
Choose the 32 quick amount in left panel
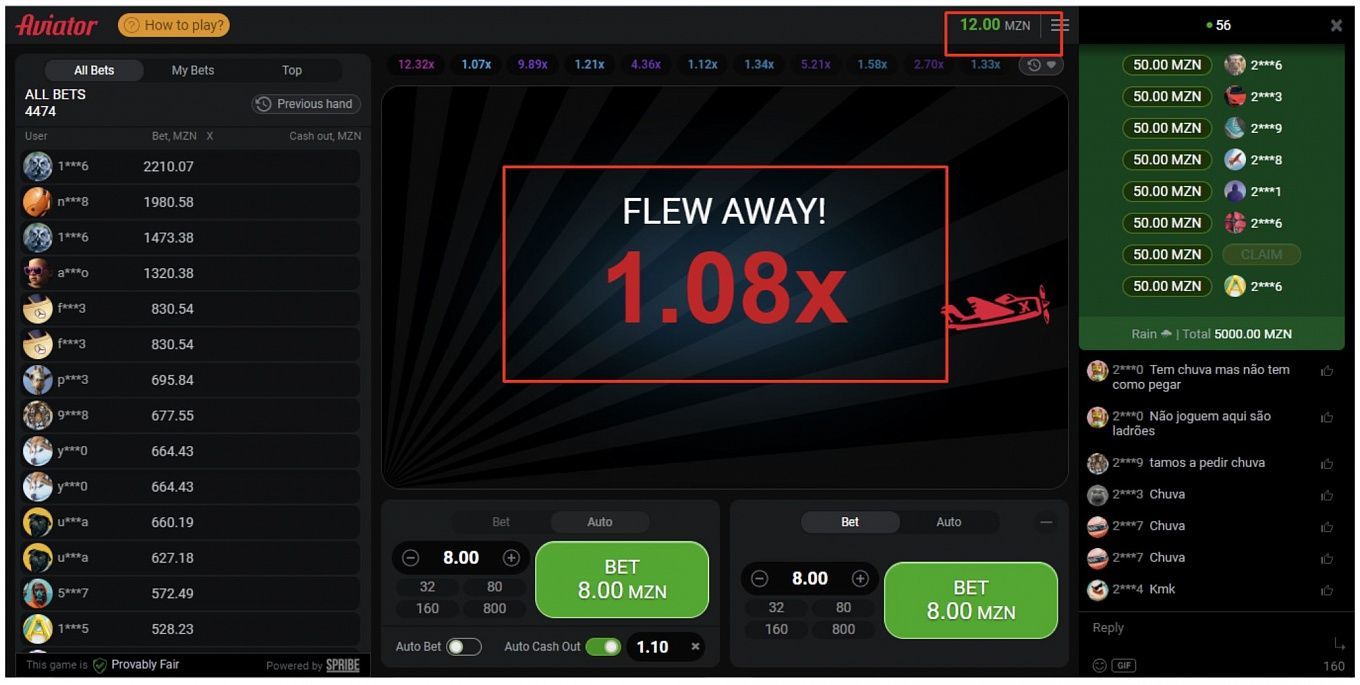pyautogui.click(x=427, y=587)
